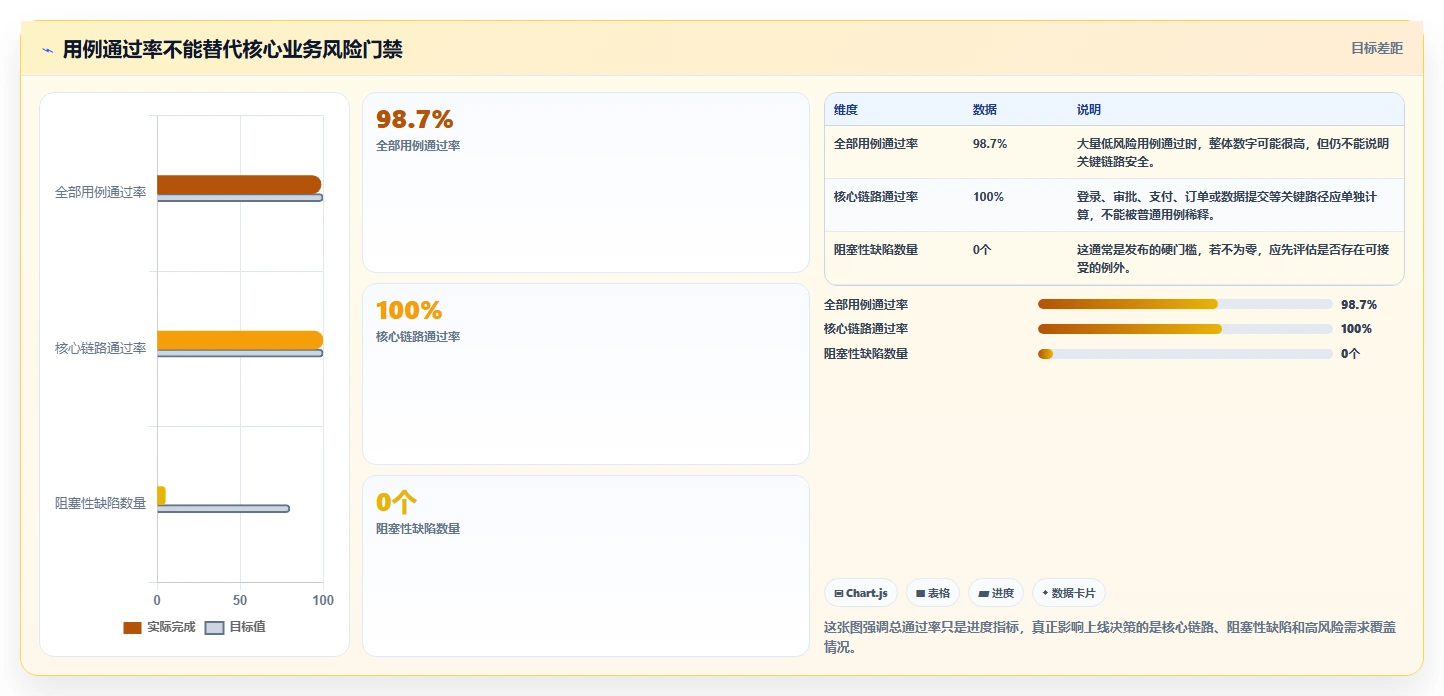Click the 全部用例通过率 progress bar
The width and height of the screenshot is (1444, 696).
point(1185,304)
